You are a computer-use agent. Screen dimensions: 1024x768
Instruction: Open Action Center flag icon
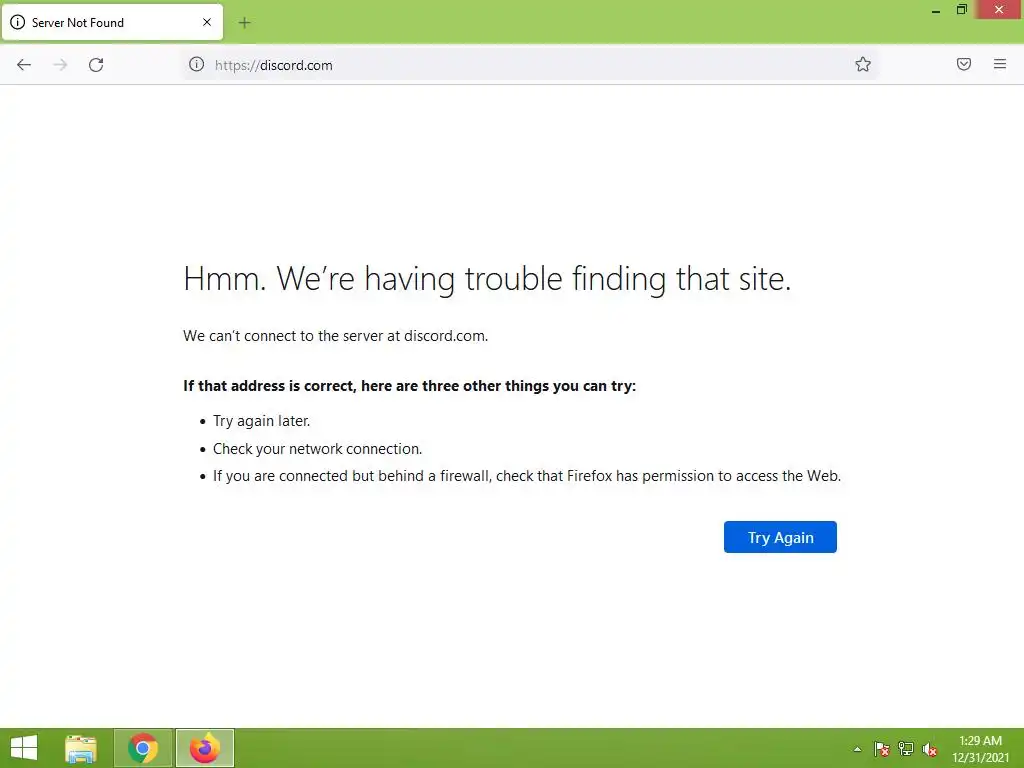click(x=882, y=749)
